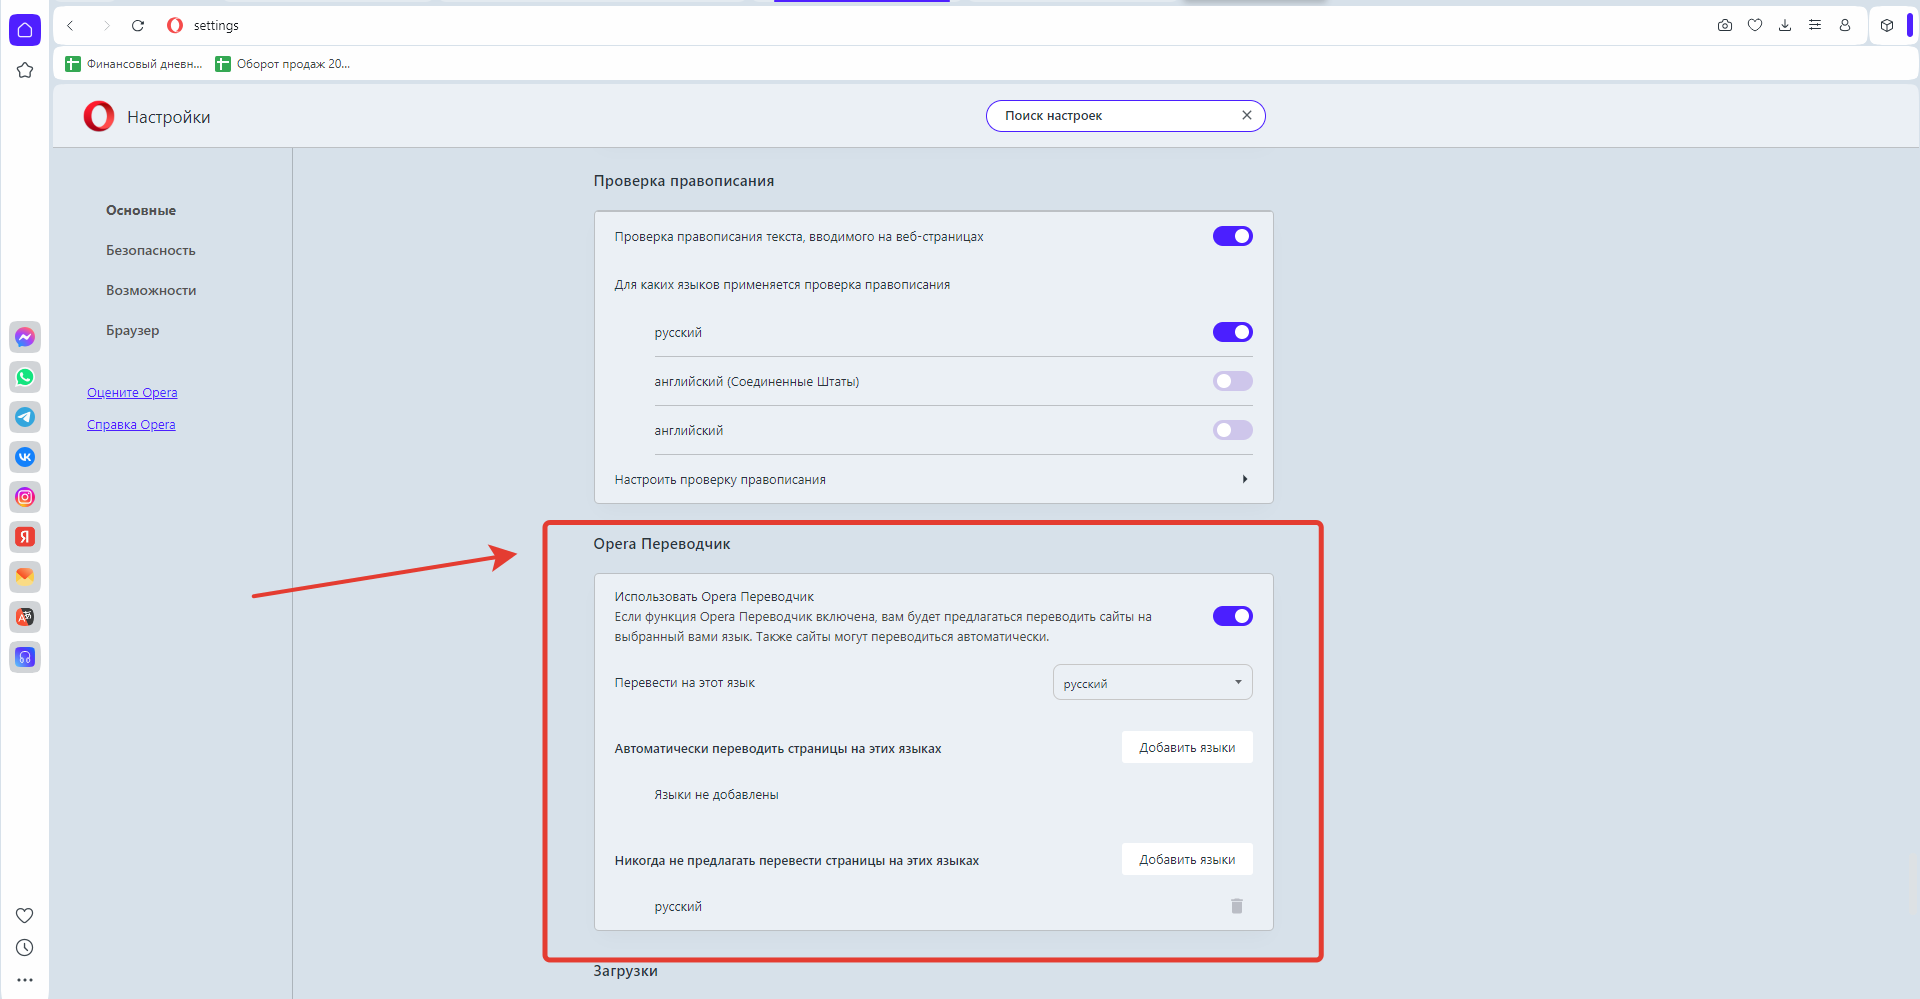This screenshot has height=999, width=1920.
Task: Delete русский from never-translate list
Action: pyautogui.click(x=1237, y=906)
